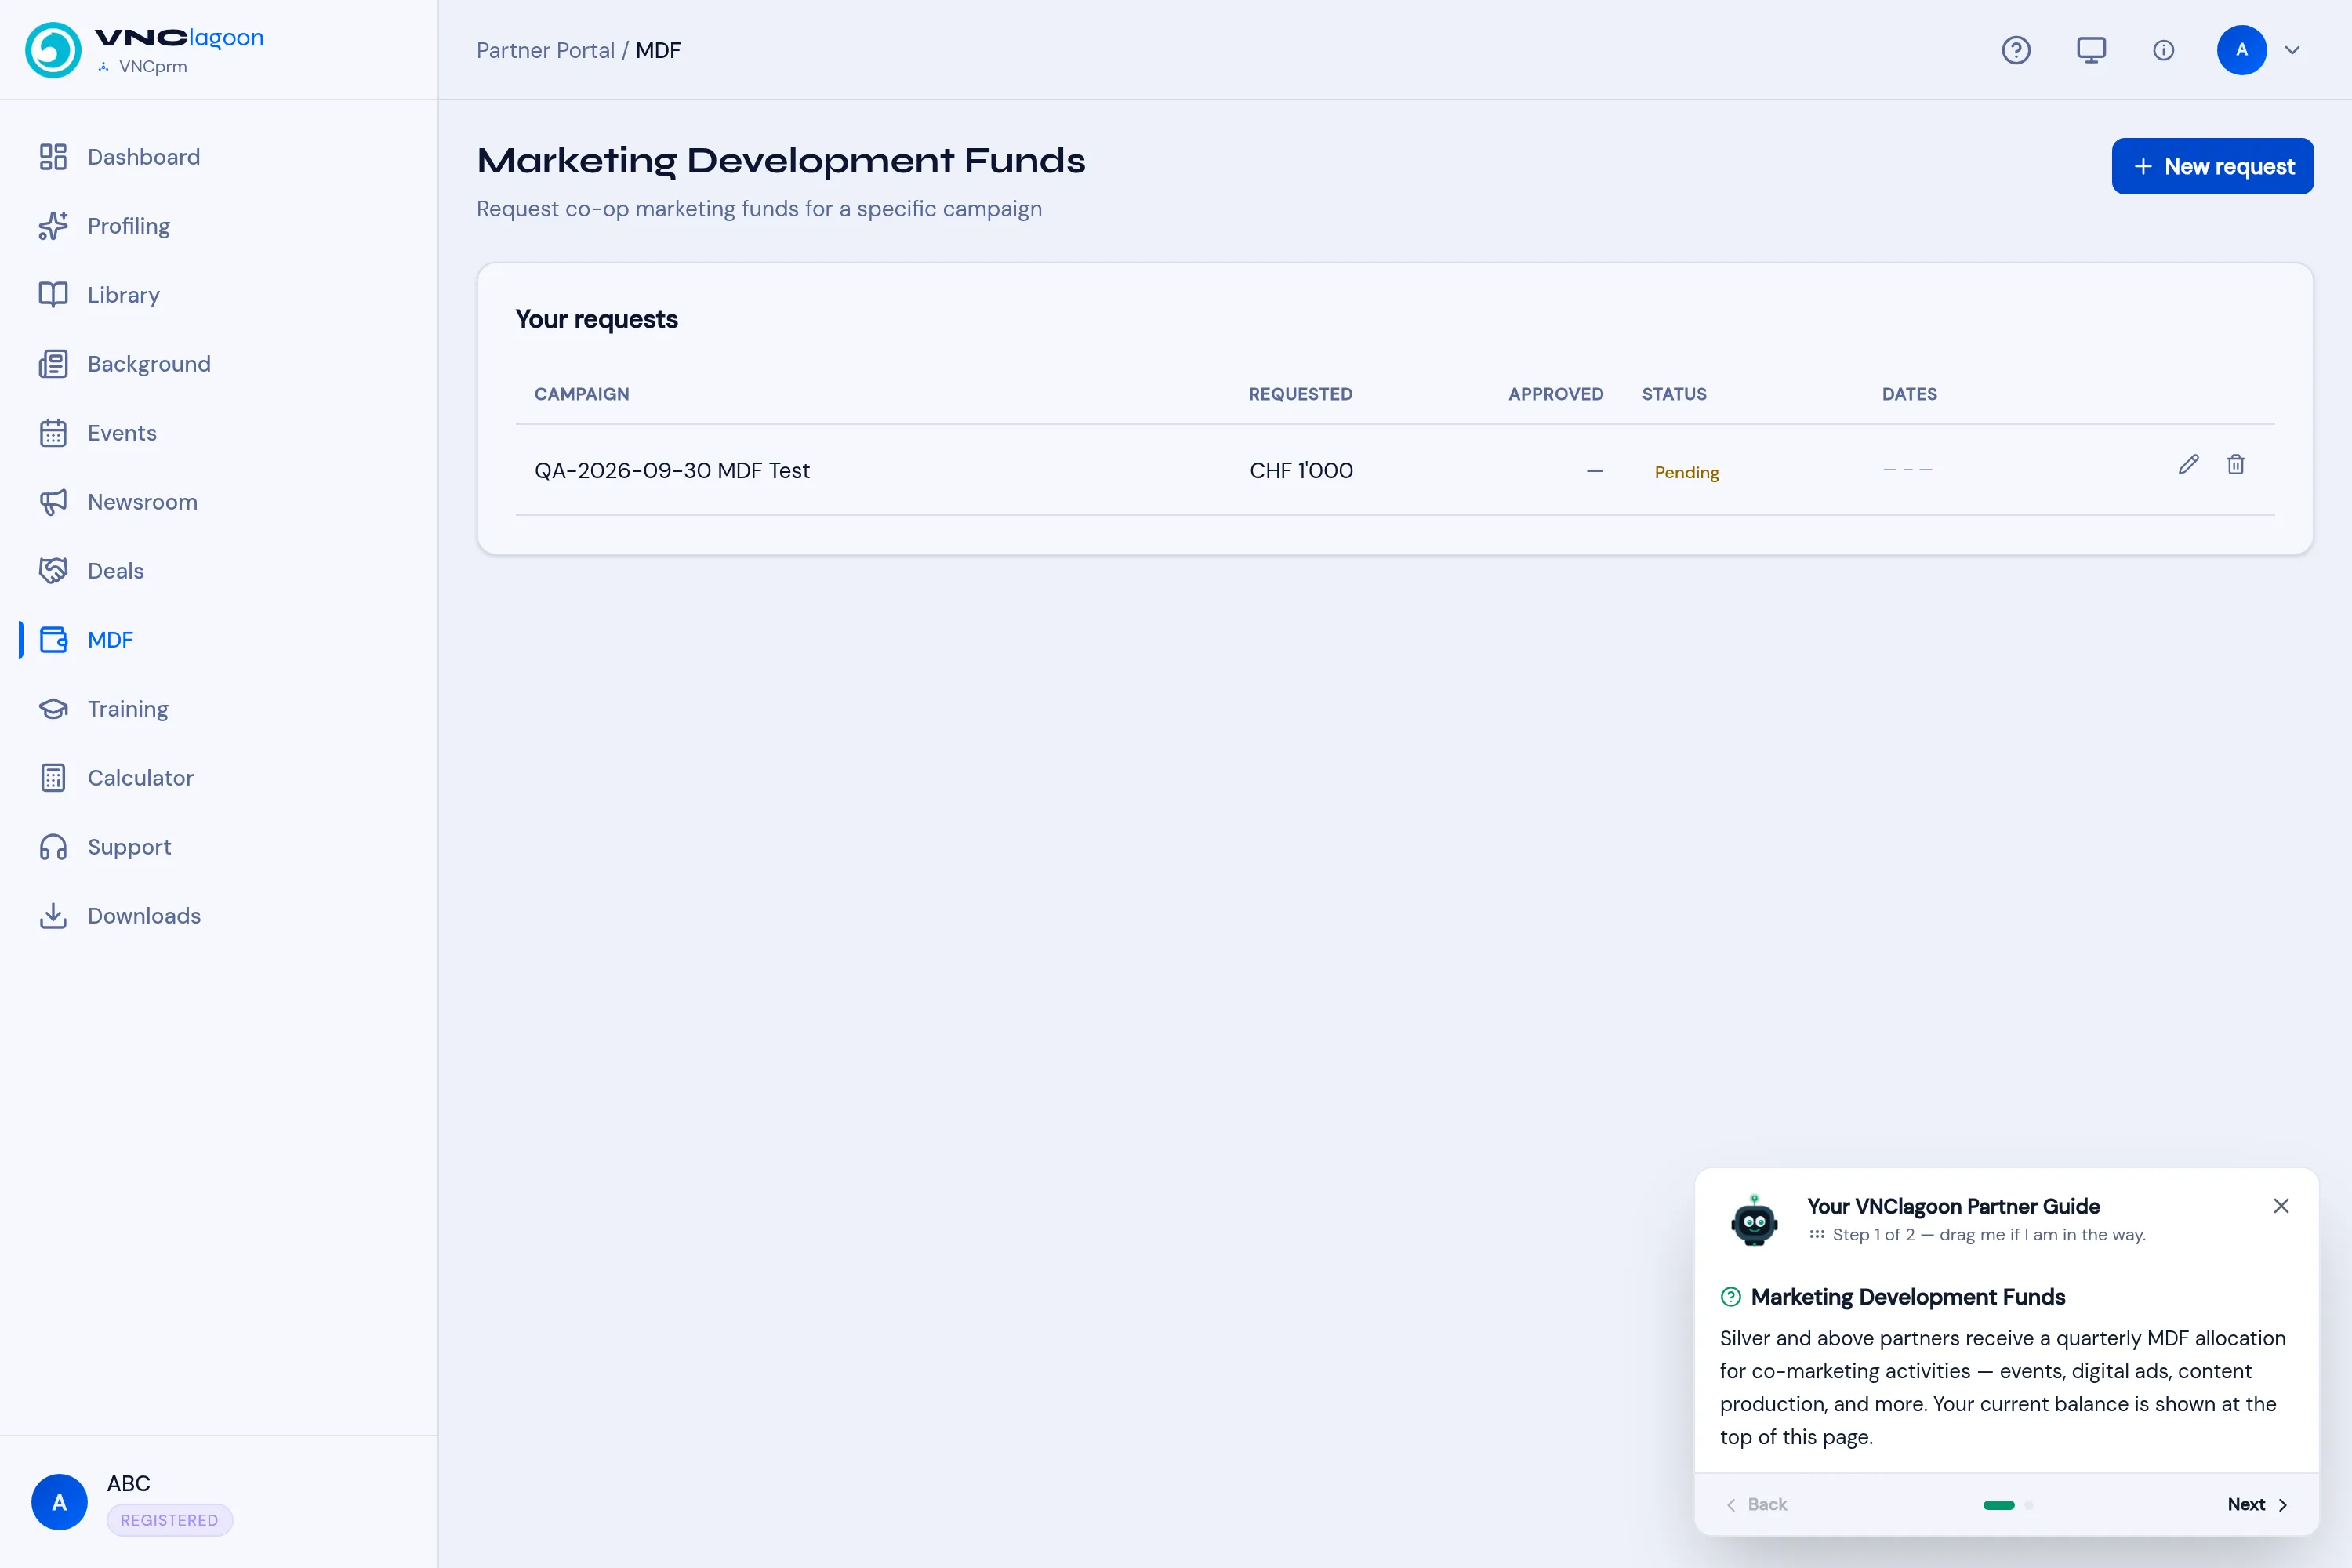Click the CHF 1'000 requested amount

(x=1301, y=470)
